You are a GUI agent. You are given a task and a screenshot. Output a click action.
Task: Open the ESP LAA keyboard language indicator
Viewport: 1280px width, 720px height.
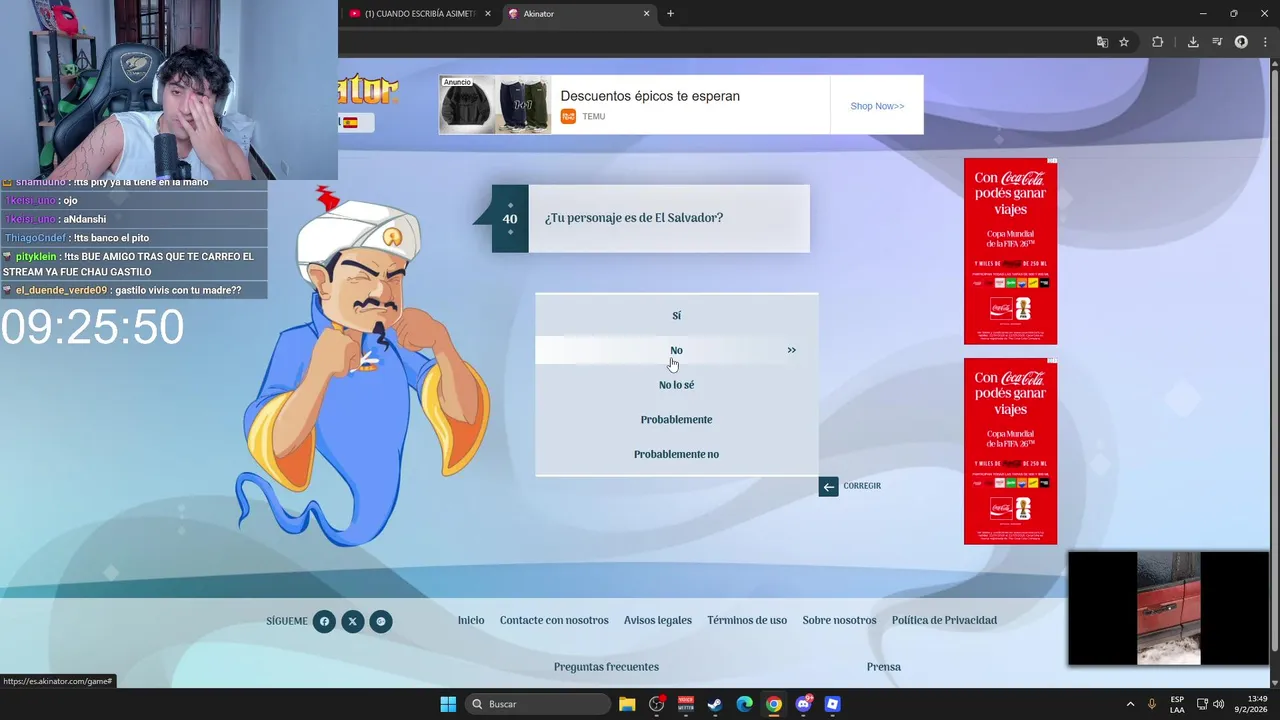pyautogui.click(x=1177, y=704)
